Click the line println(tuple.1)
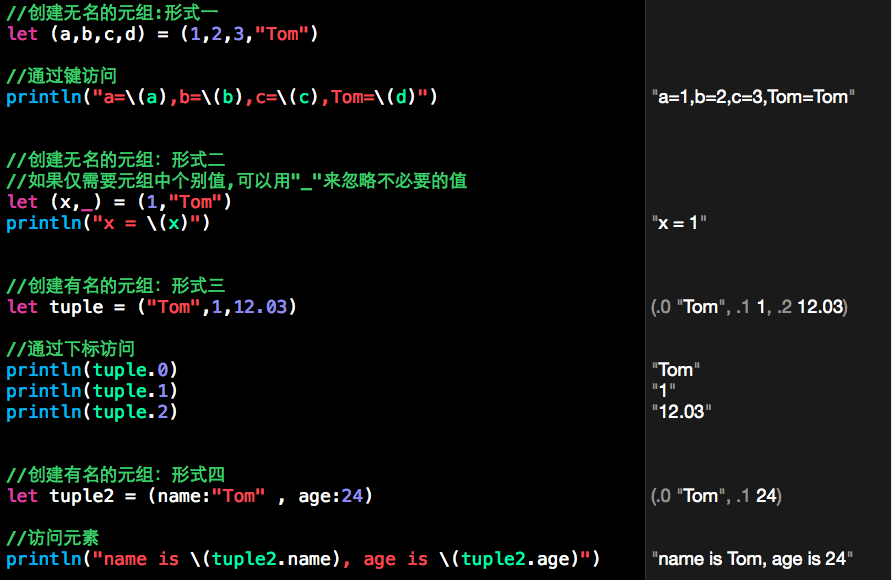Viewport: 893px width, 580px height. pyautogui.click(x=92, y=391)
